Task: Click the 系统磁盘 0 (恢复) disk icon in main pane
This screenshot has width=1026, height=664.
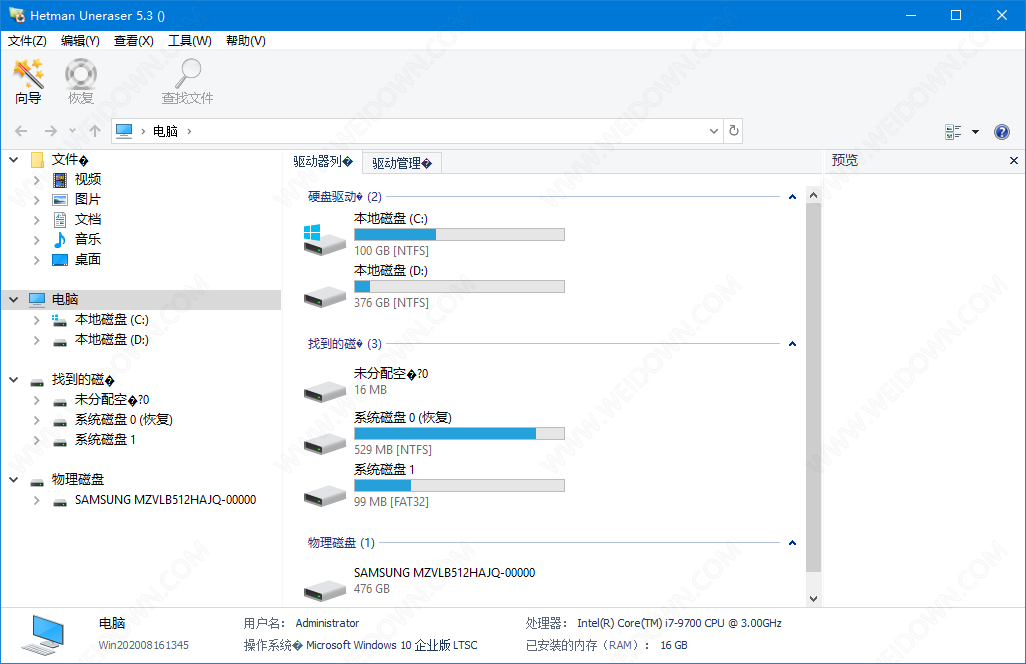Action: pos(325,443)
